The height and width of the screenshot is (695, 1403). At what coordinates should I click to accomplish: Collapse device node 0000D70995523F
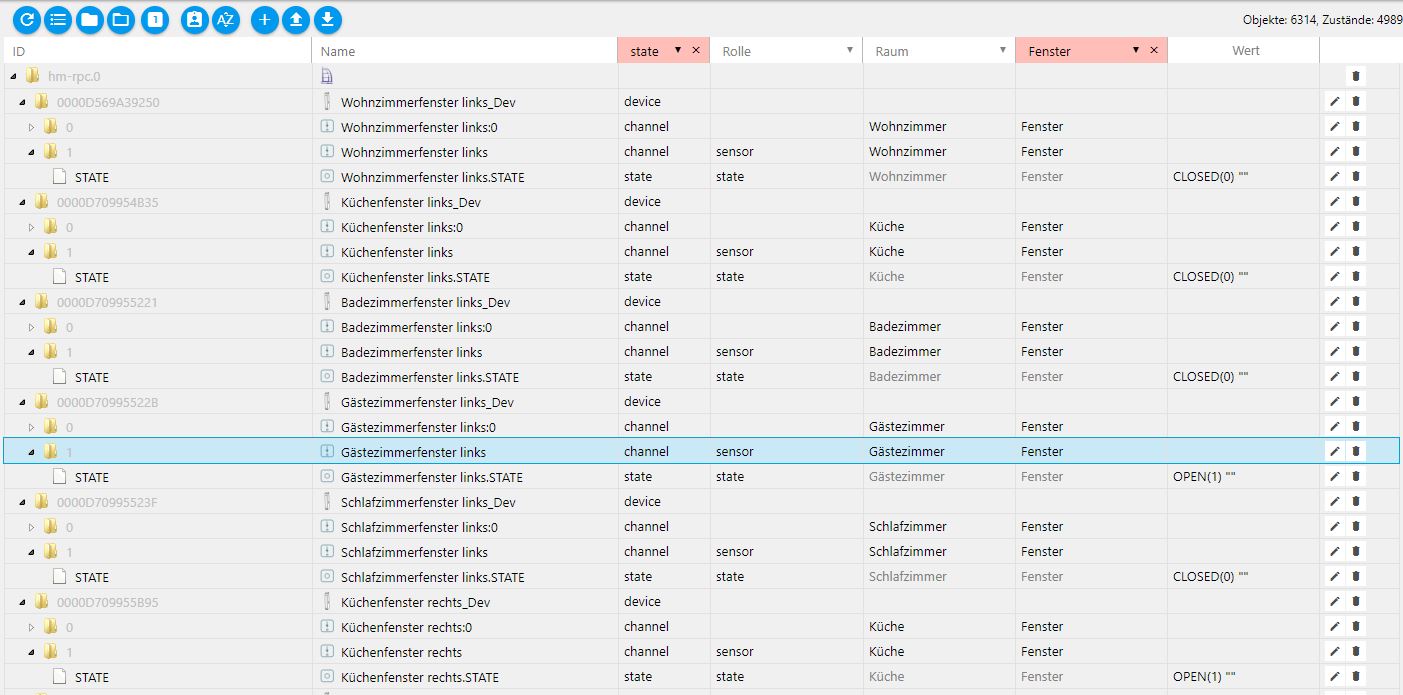click(22, 501)
